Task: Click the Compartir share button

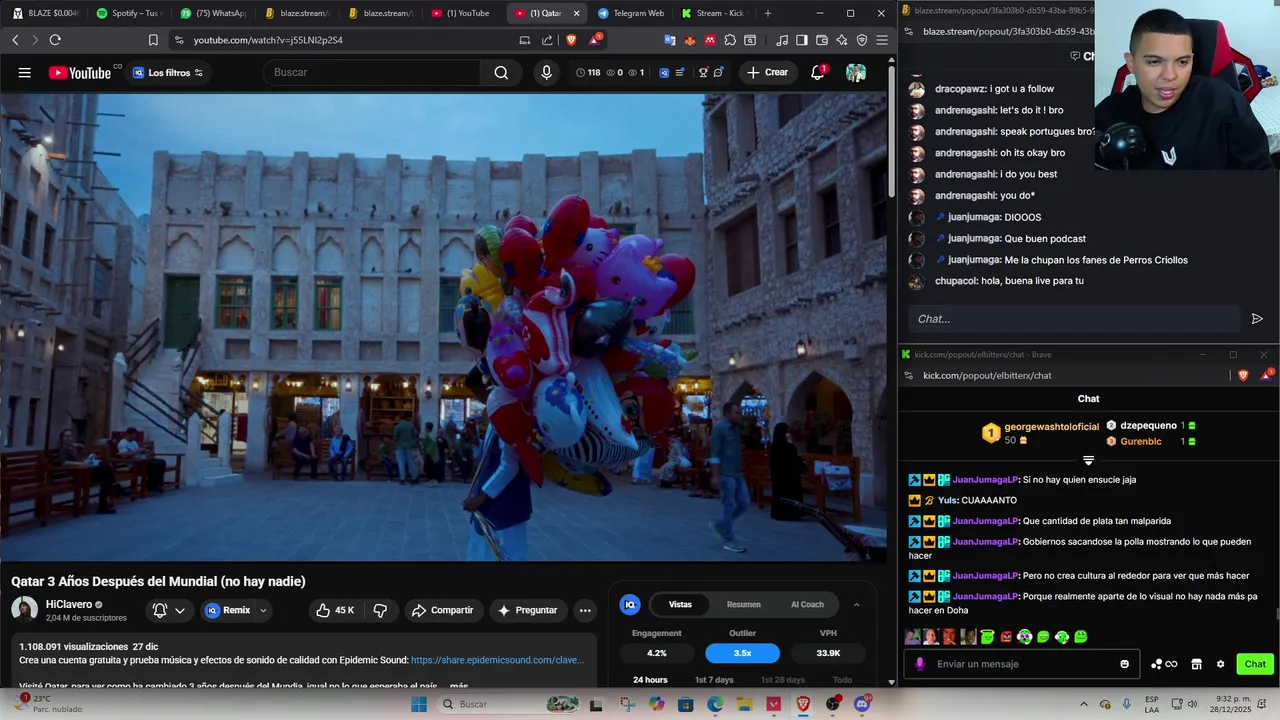Action: [x=442, y=610]
